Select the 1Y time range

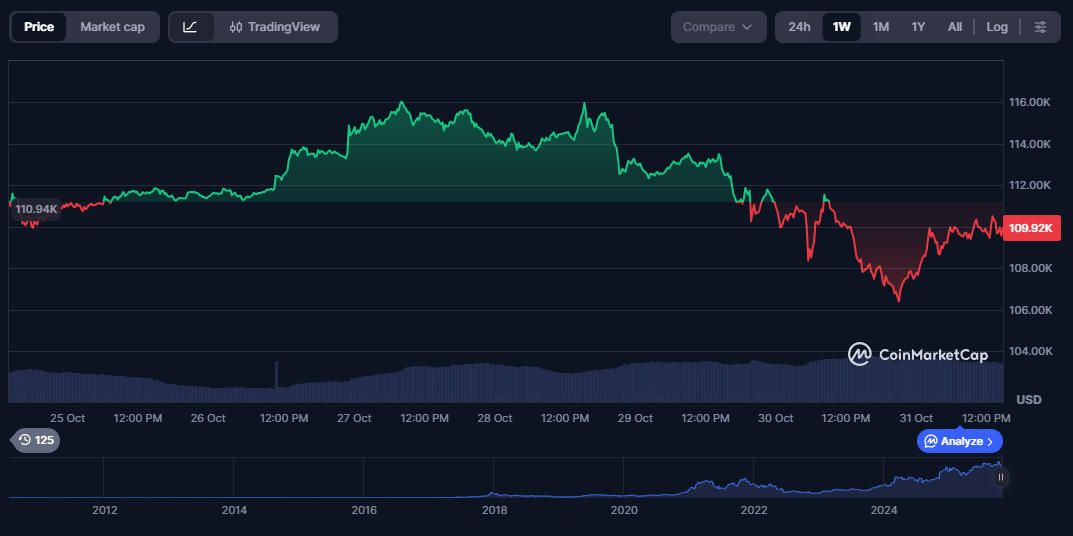(x=918, y=27)
